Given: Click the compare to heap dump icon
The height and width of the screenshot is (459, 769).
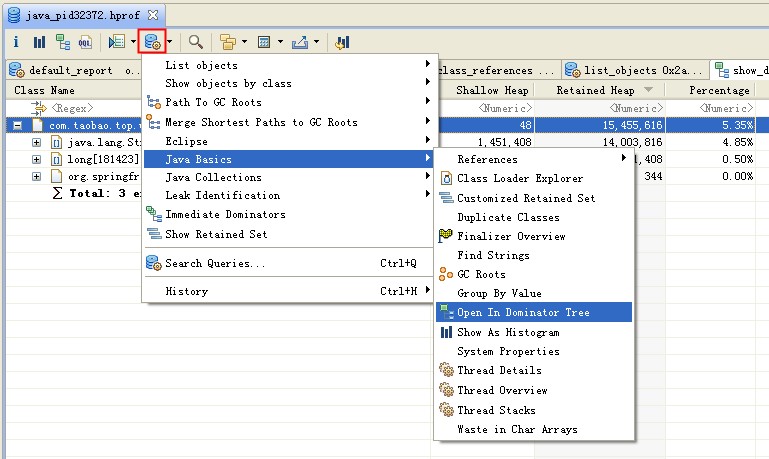Looking at the screenshot, I should (x=342, y=42).
